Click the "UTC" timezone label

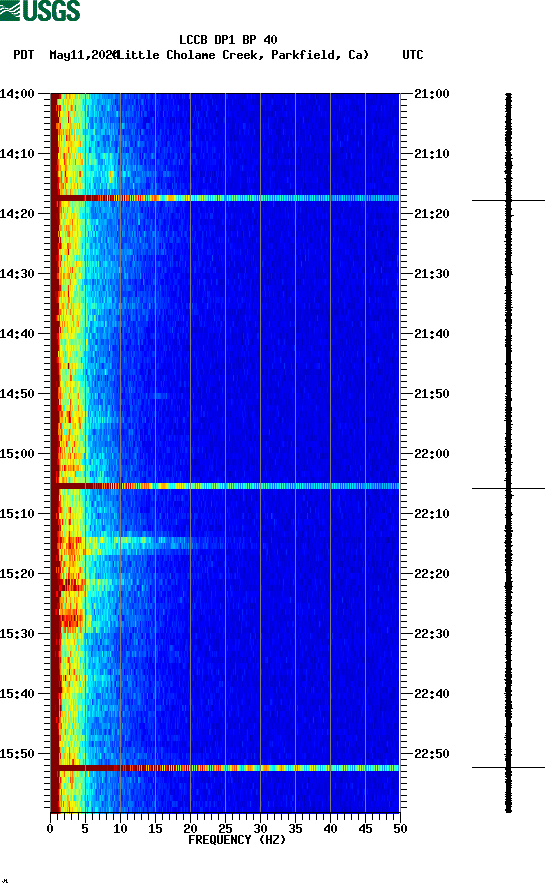pyautogui.click(x=413, y=55)
